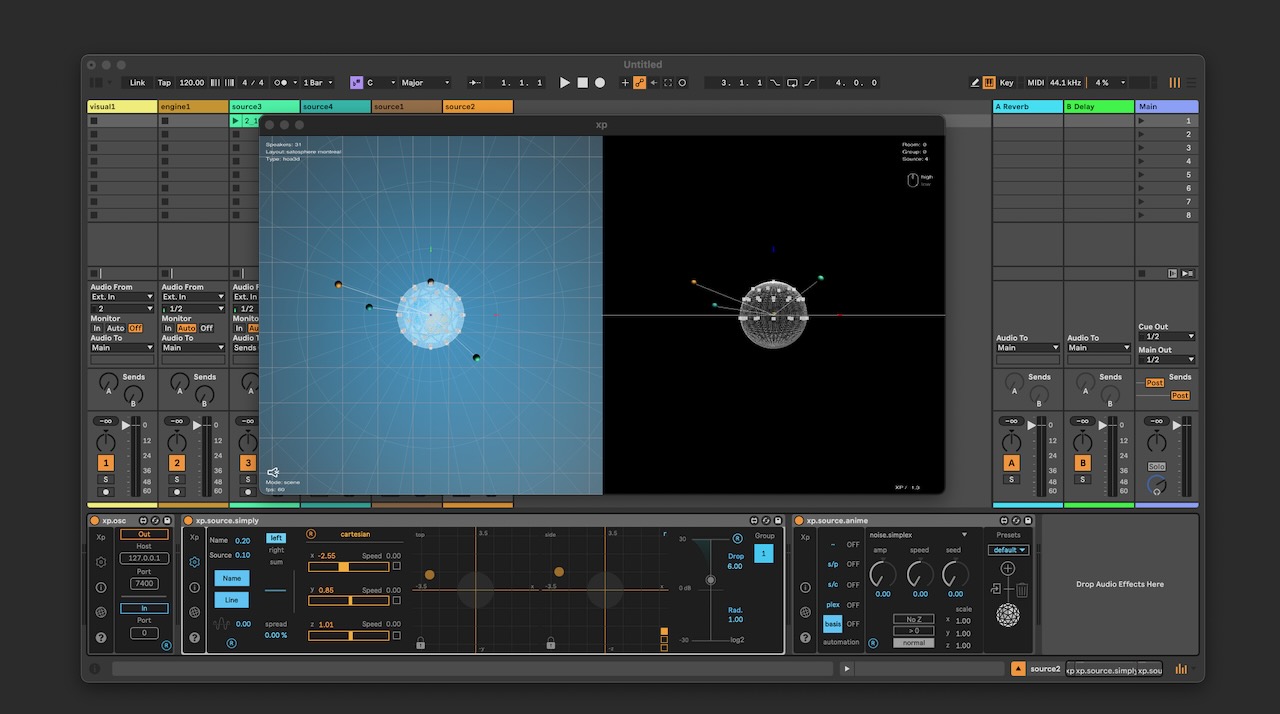
Task: Click the Tap tempo button
Action: coord(164,83)
